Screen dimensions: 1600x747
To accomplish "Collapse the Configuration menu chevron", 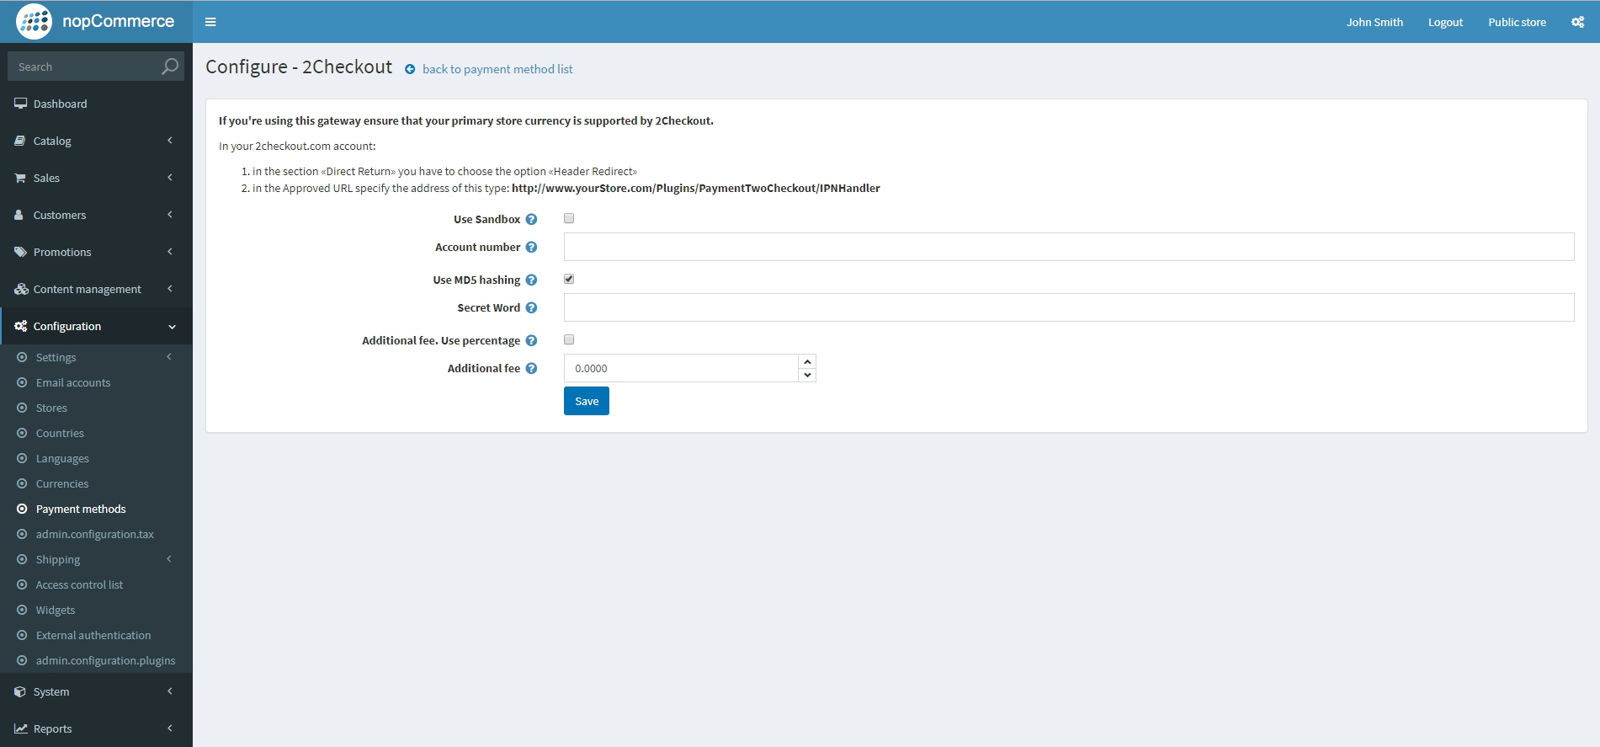I will pos(172,327).
